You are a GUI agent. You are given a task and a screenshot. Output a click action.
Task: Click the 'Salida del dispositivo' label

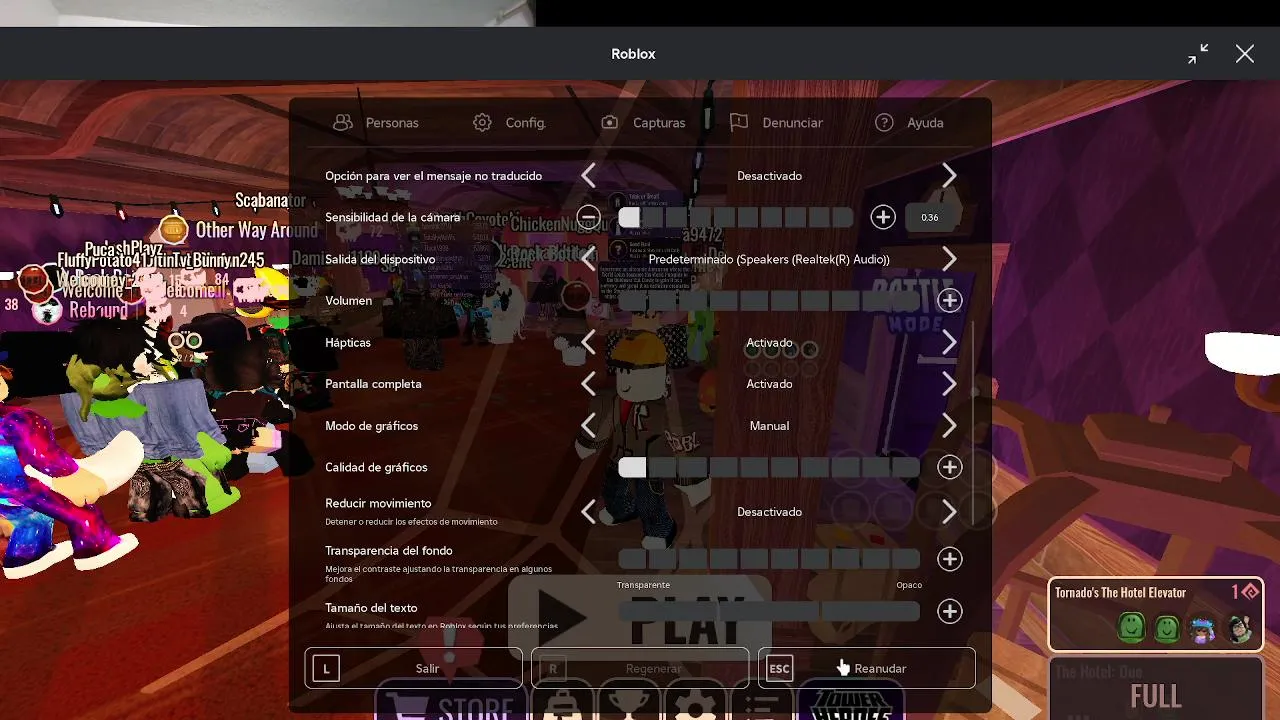point(380,259)
